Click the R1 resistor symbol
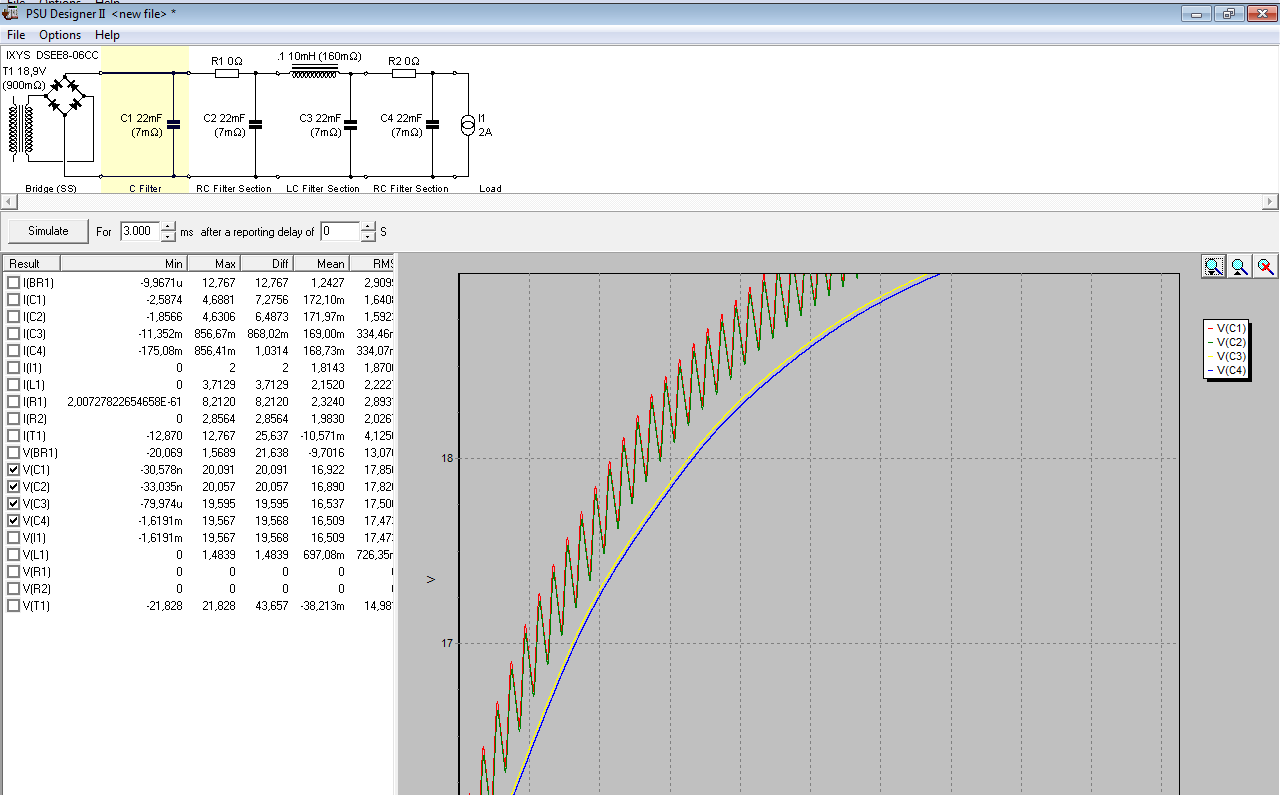1280x795 pixels. (x=227, y=73)
